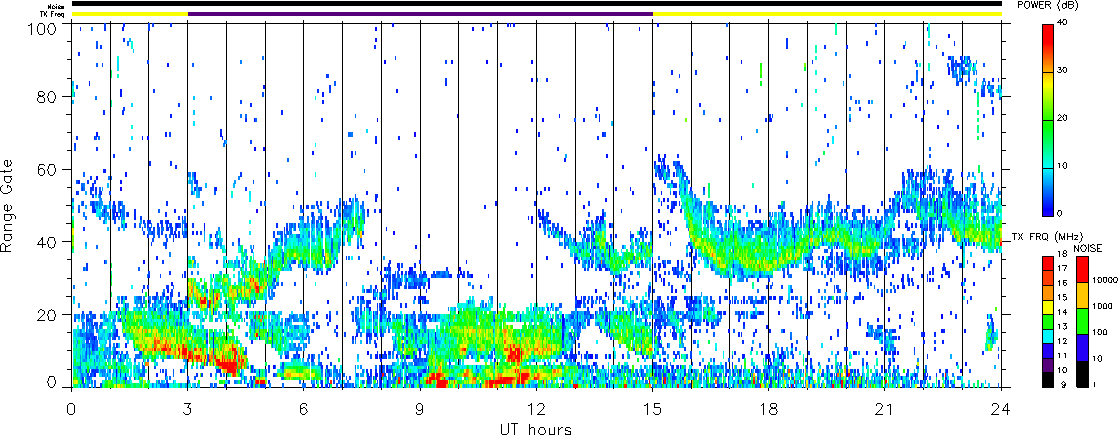Viewport: 1118px width, 435px height.
Task: Click the "9" label at the TX FRQ legend bottom
Action: [1063, 384]
